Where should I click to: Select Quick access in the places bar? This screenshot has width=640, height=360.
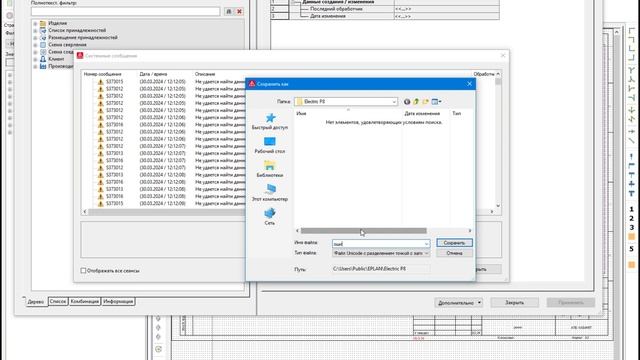click(270, 122)
